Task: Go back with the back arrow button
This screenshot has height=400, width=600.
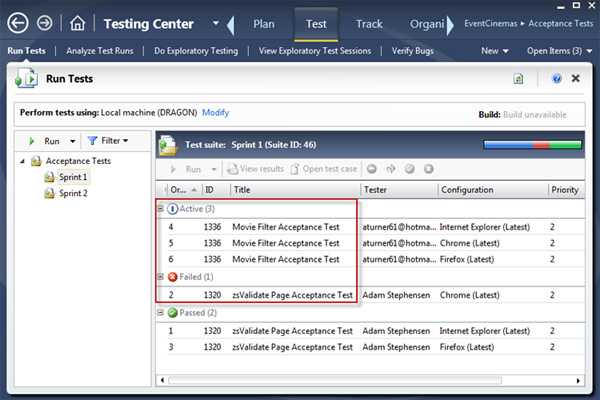Action: pyautogui.click(x=16, y=22)
